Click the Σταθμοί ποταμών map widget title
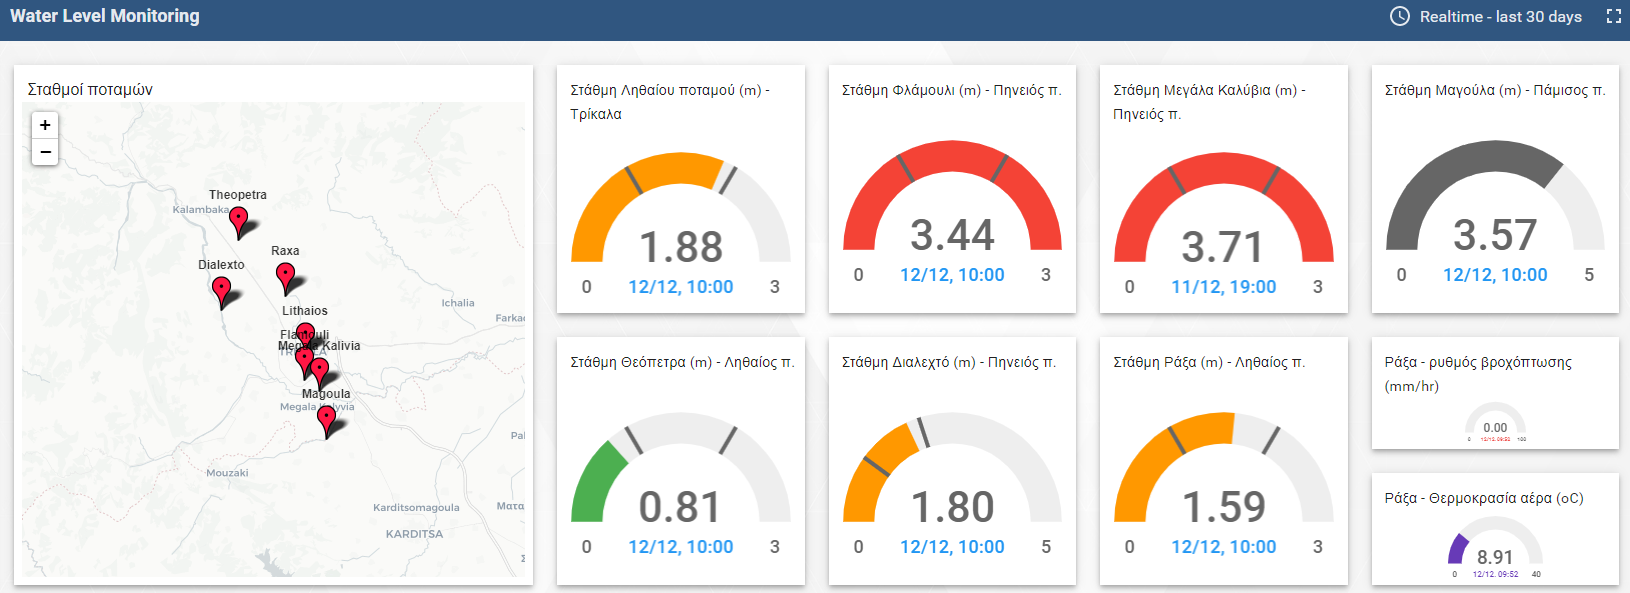This screenshot has height=593, width=1630. coord(90,89)
